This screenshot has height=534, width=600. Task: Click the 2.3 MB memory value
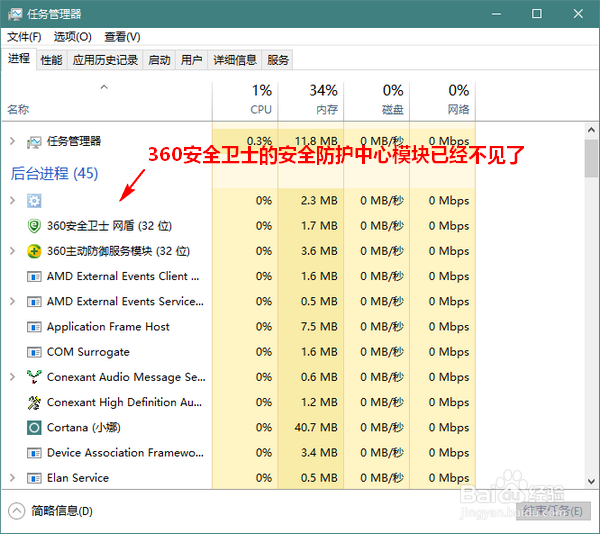319,200
